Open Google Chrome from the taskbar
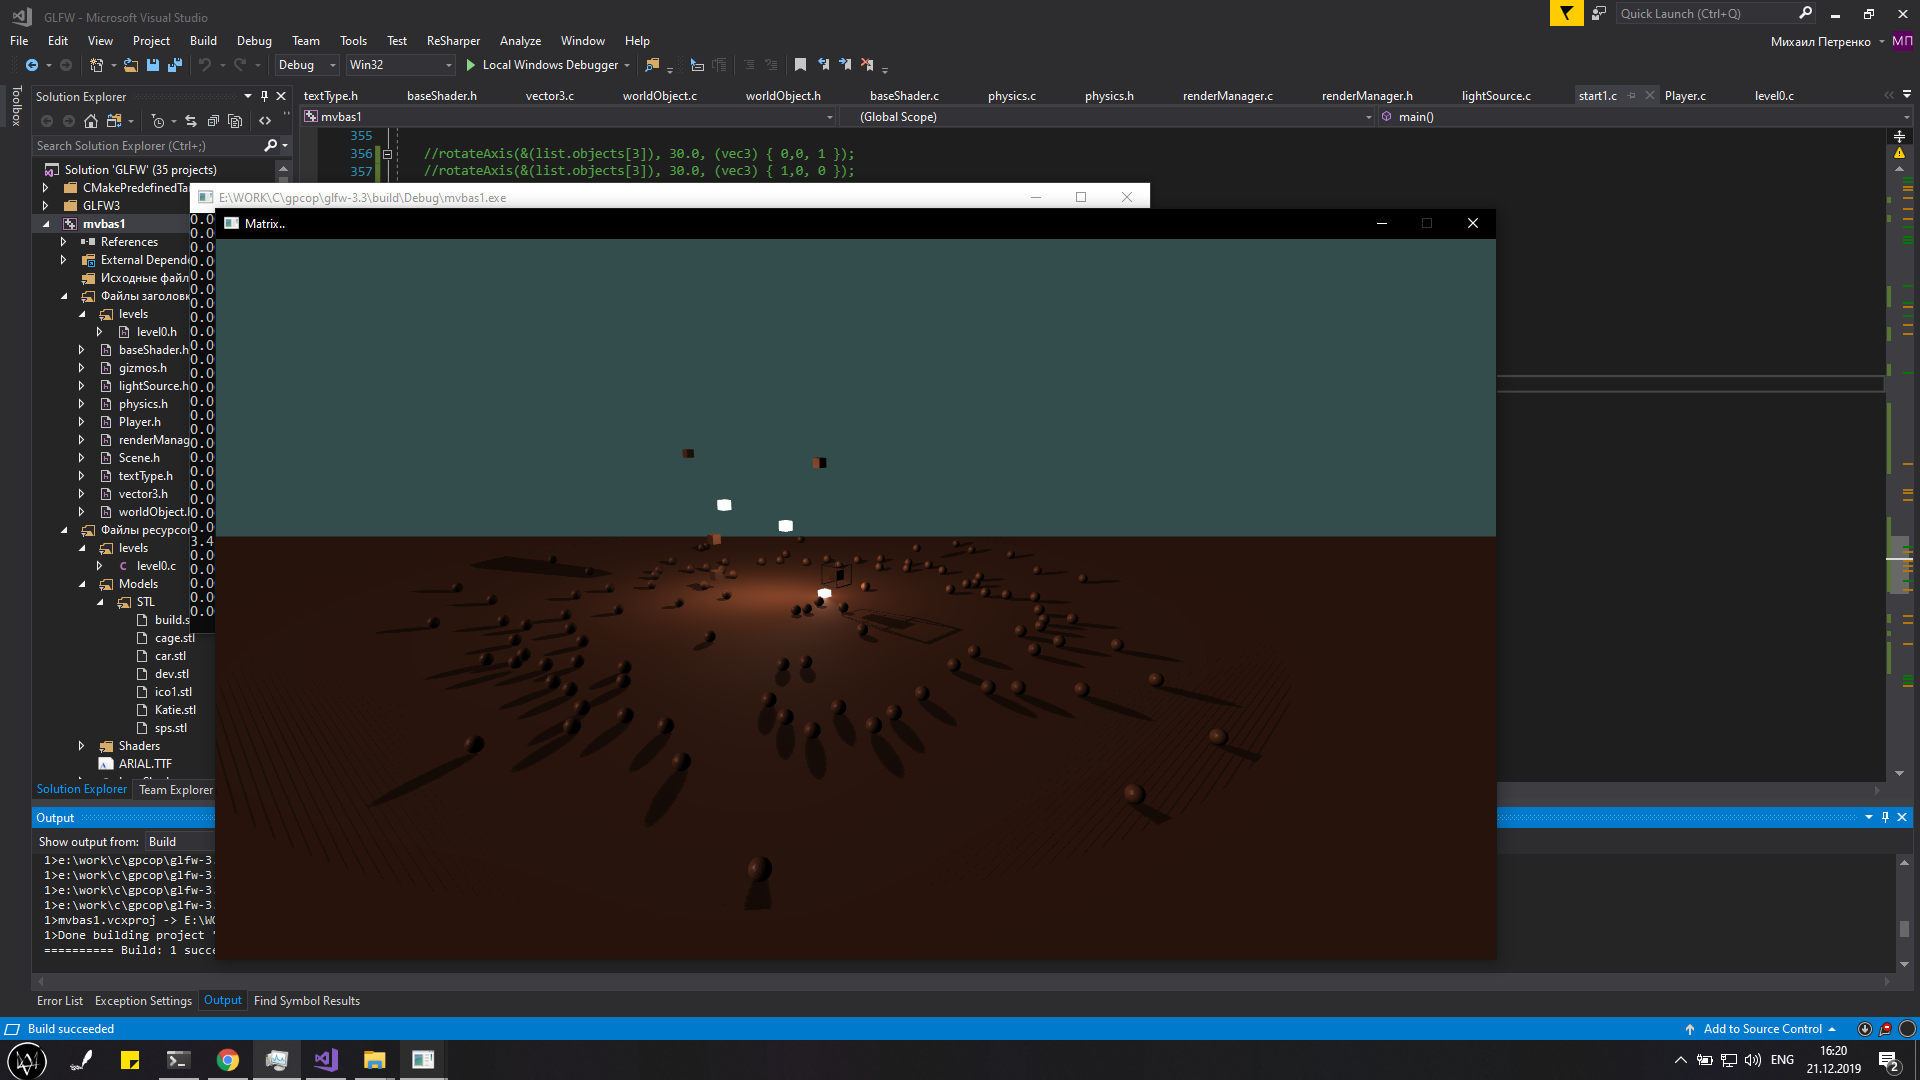The image size is (1920, 1080). (228, 1060)
